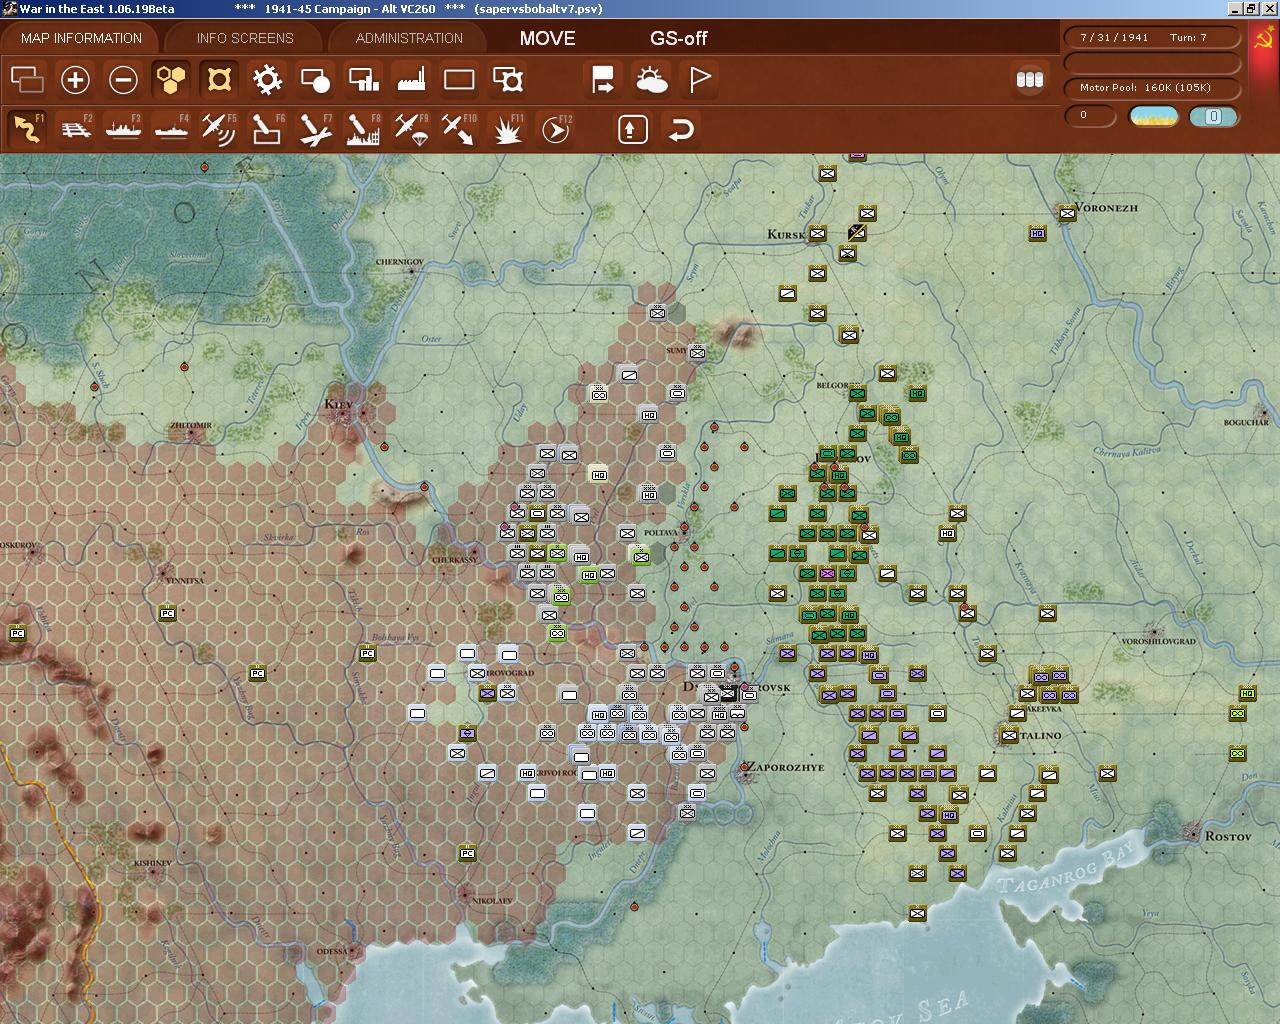Open the MAP INFORMATION tab

pyautogui.click(x=81, y=38)
